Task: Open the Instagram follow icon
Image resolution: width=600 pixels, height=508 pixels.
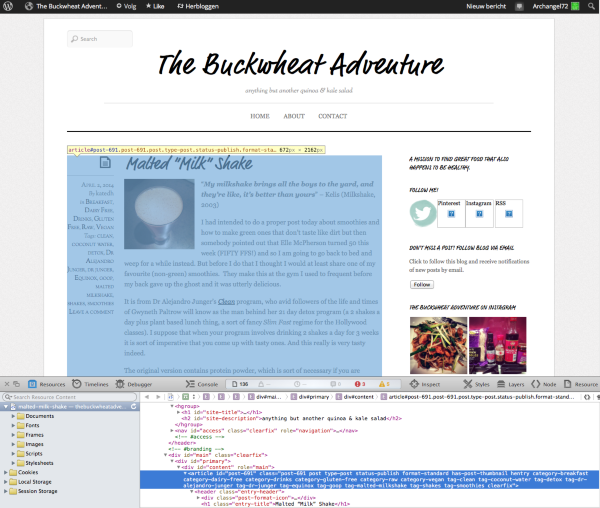Action: pos(479,213)
